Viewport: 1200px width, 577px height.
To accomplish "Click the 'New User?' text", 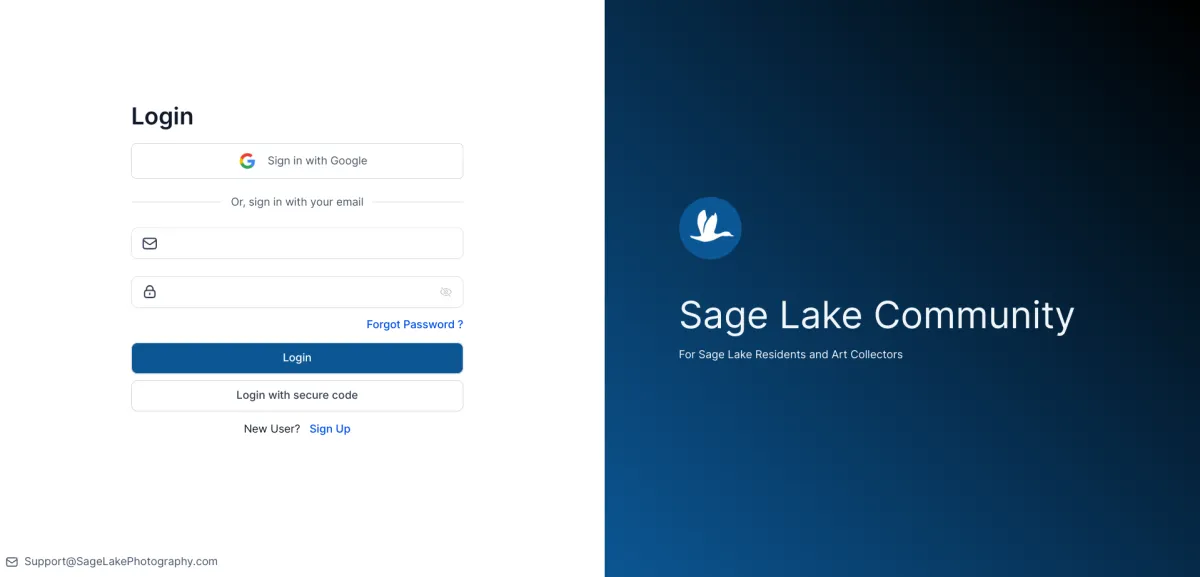I will pyautogui.click(x=272, y=429).
